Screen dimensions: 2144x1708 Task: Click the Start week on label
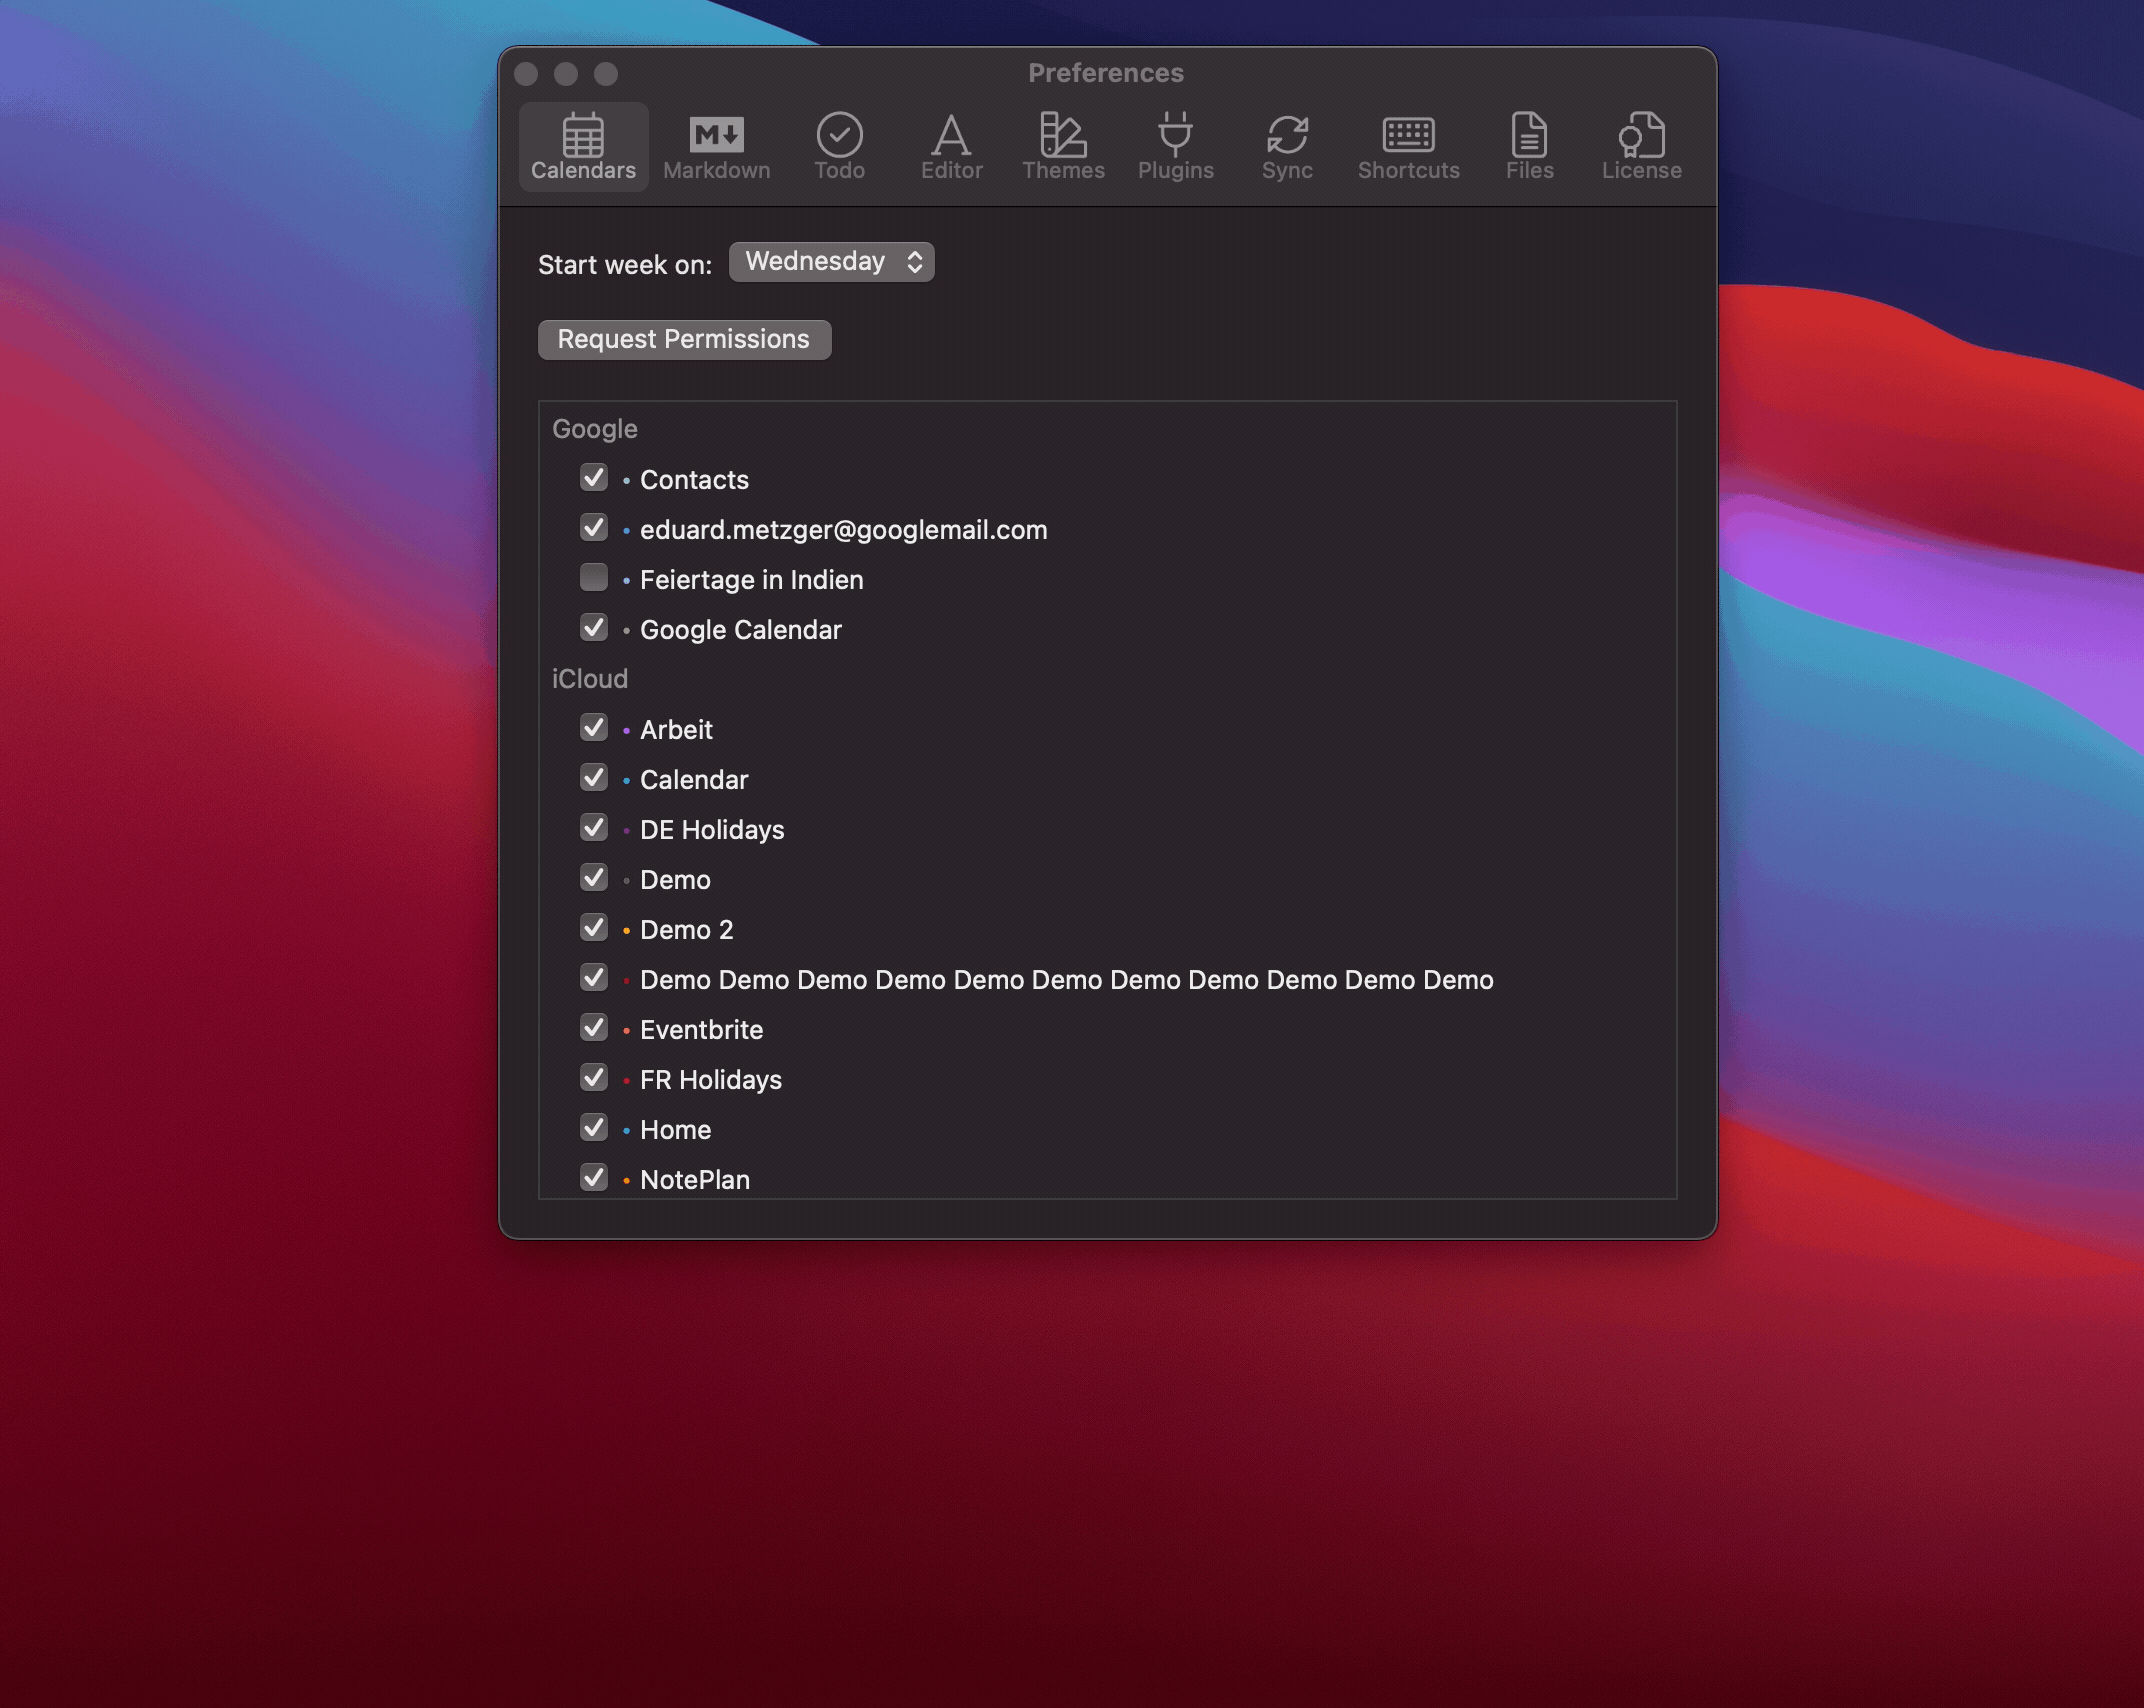pyautogui.click(x=625, y=265)
